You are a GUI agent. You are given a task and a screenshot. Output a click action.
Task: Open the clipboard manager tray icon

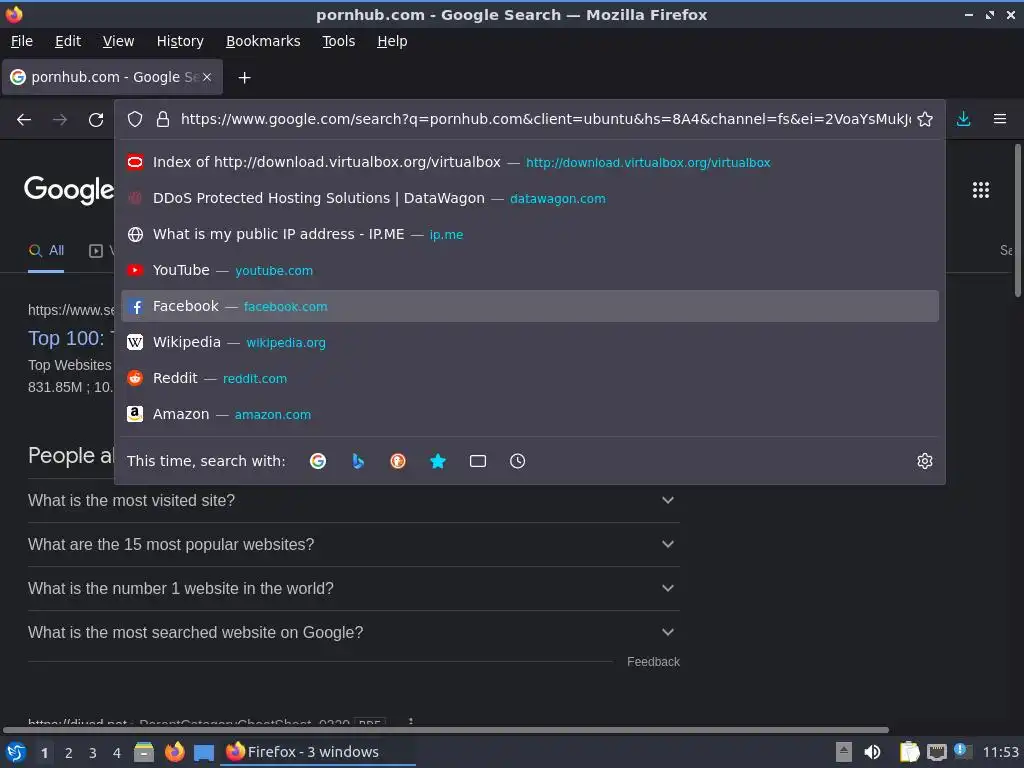(909, 752)
